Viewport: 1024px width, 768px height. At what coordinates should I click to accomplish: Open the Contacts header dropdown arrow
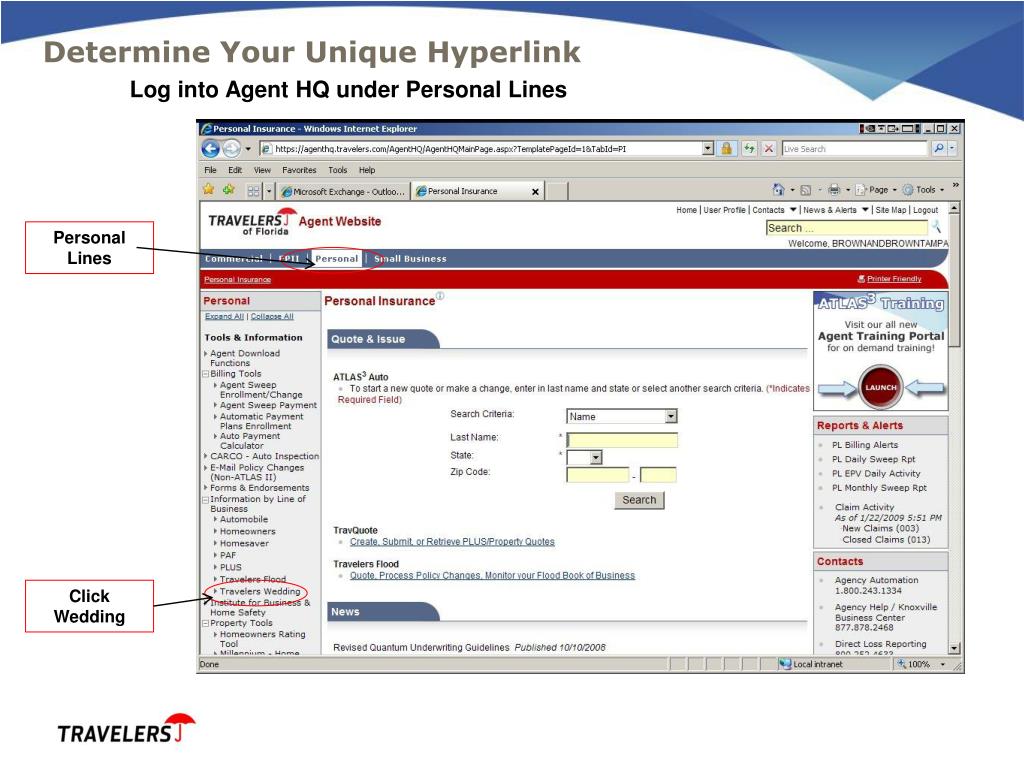[793, 210]
